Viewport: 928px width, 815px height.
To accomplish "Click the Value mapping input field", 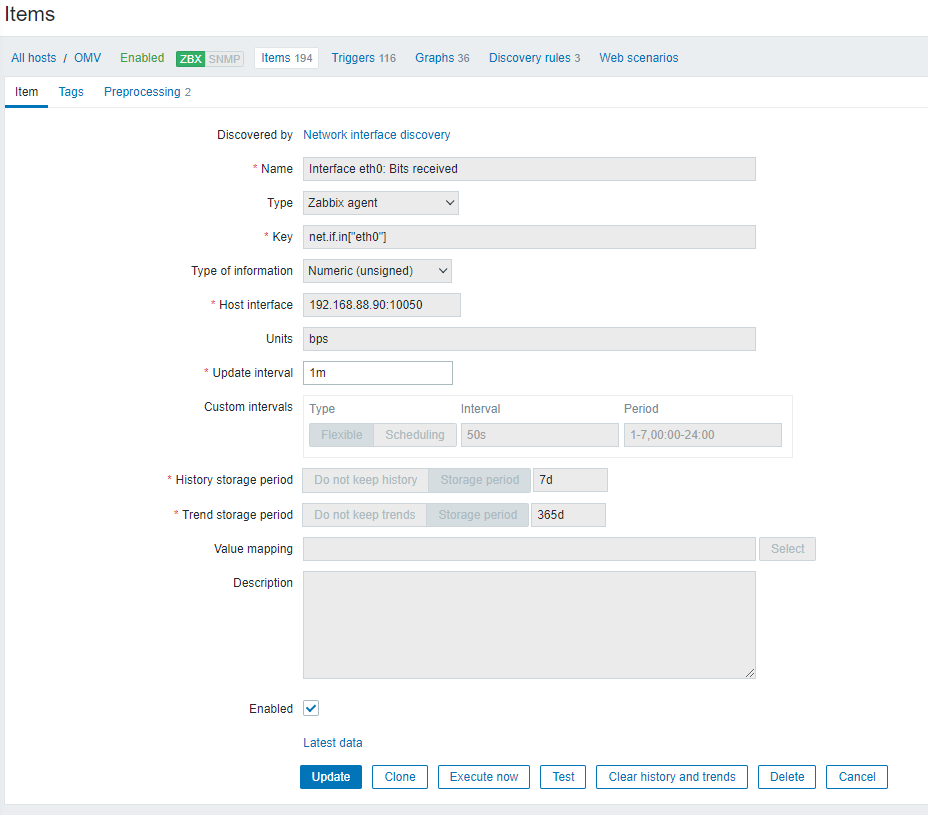I will [529, 549].
